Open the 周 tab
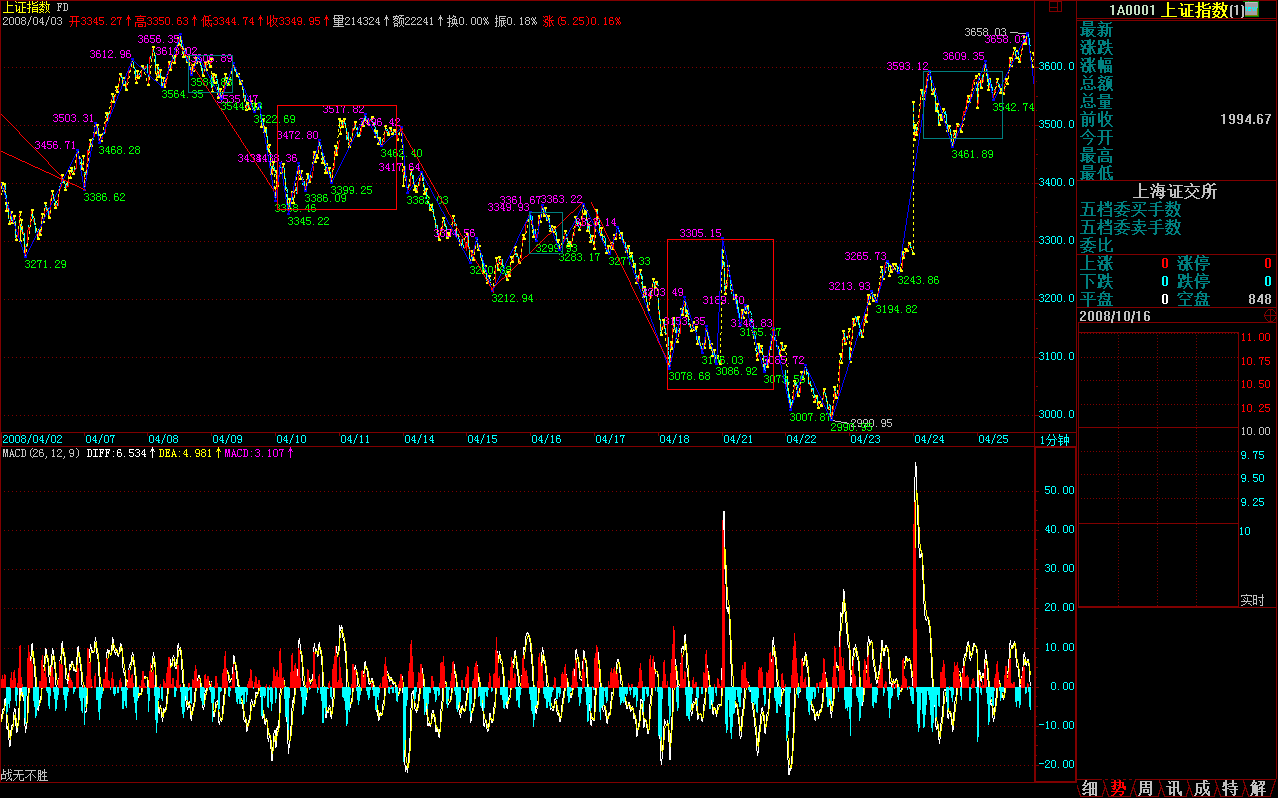The image size is (1278, 798). (x=1146, y=788)
